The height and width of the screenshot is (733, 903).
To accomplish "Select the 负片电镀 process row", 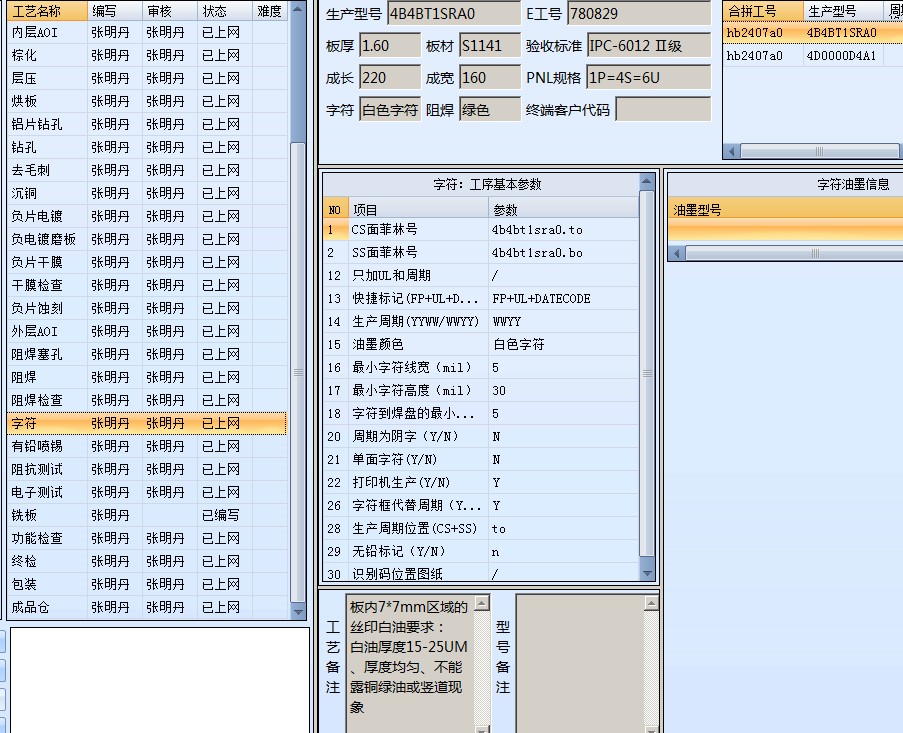I will tap(147, 217).
